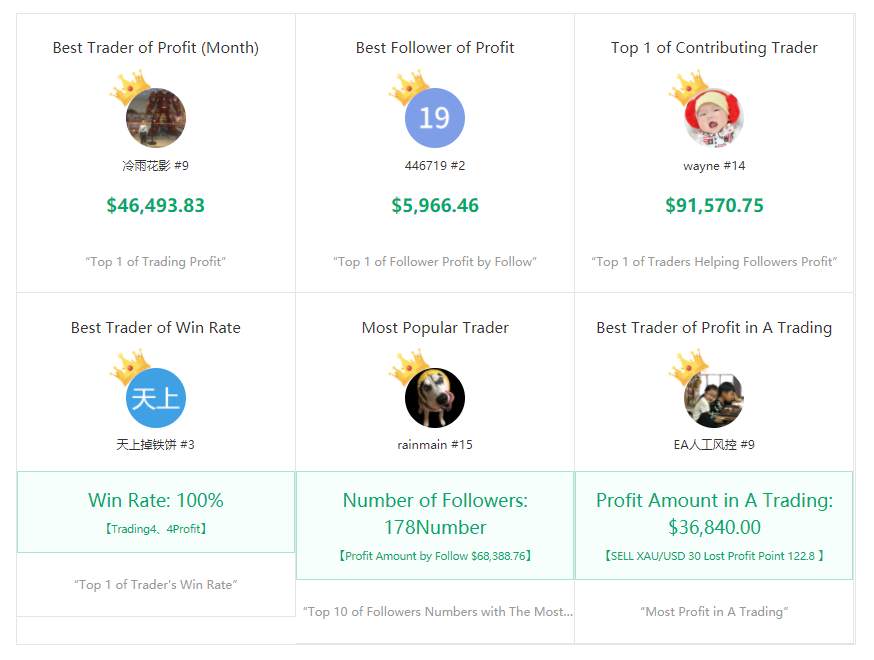Open 冷雨花影 trader avatar photo
The width and height of the screenshot is (874, 660).
(x=156, y=118)
